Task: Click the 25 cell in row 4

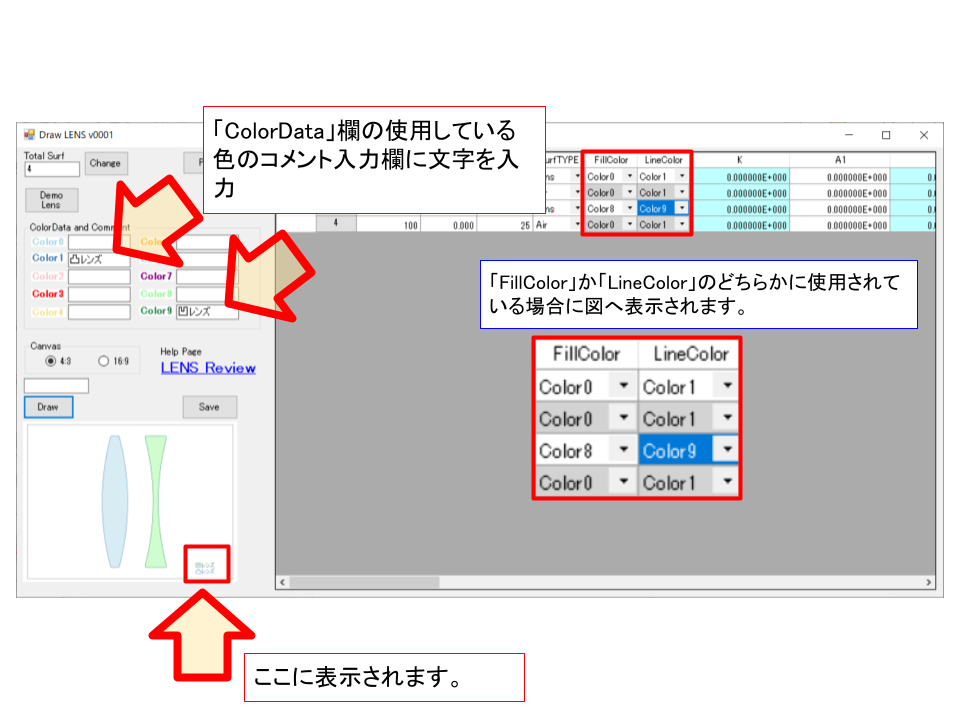Action: [504, 225]
